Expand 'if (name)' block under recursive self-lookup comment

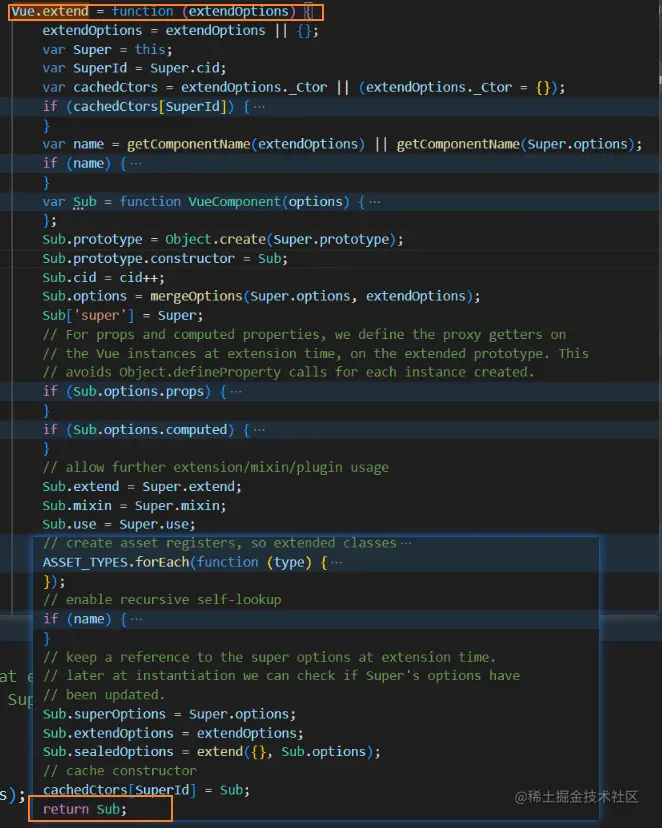point(136,619)
